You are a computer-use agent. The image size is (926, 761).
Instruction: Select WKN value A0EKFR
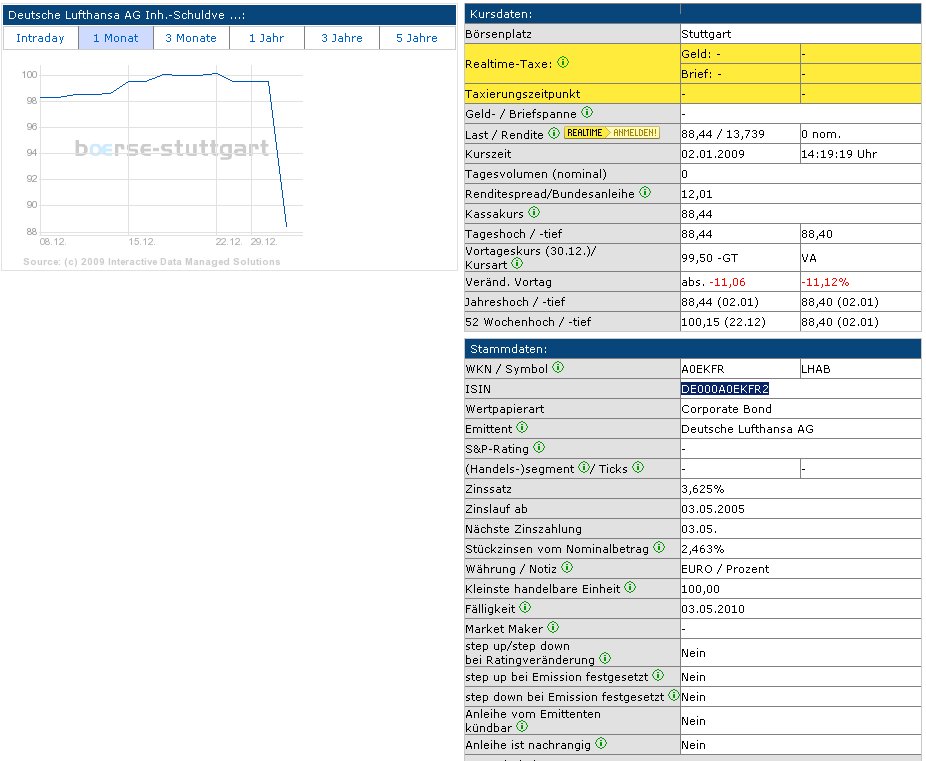pyautogui.click(x=703, y=369)
